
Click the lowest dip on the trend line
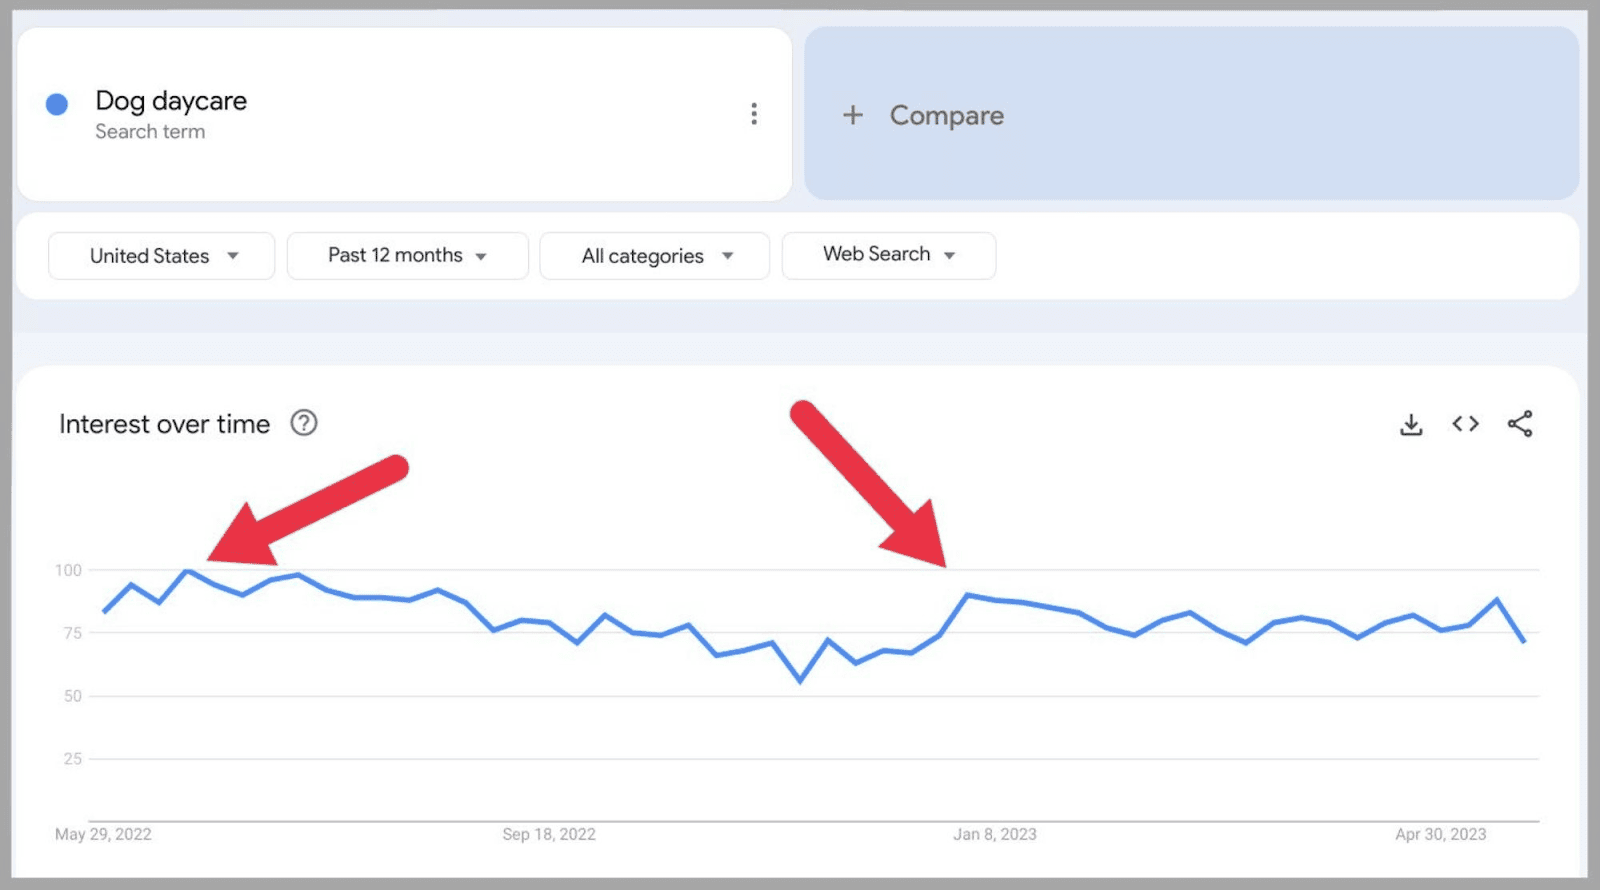799,683
